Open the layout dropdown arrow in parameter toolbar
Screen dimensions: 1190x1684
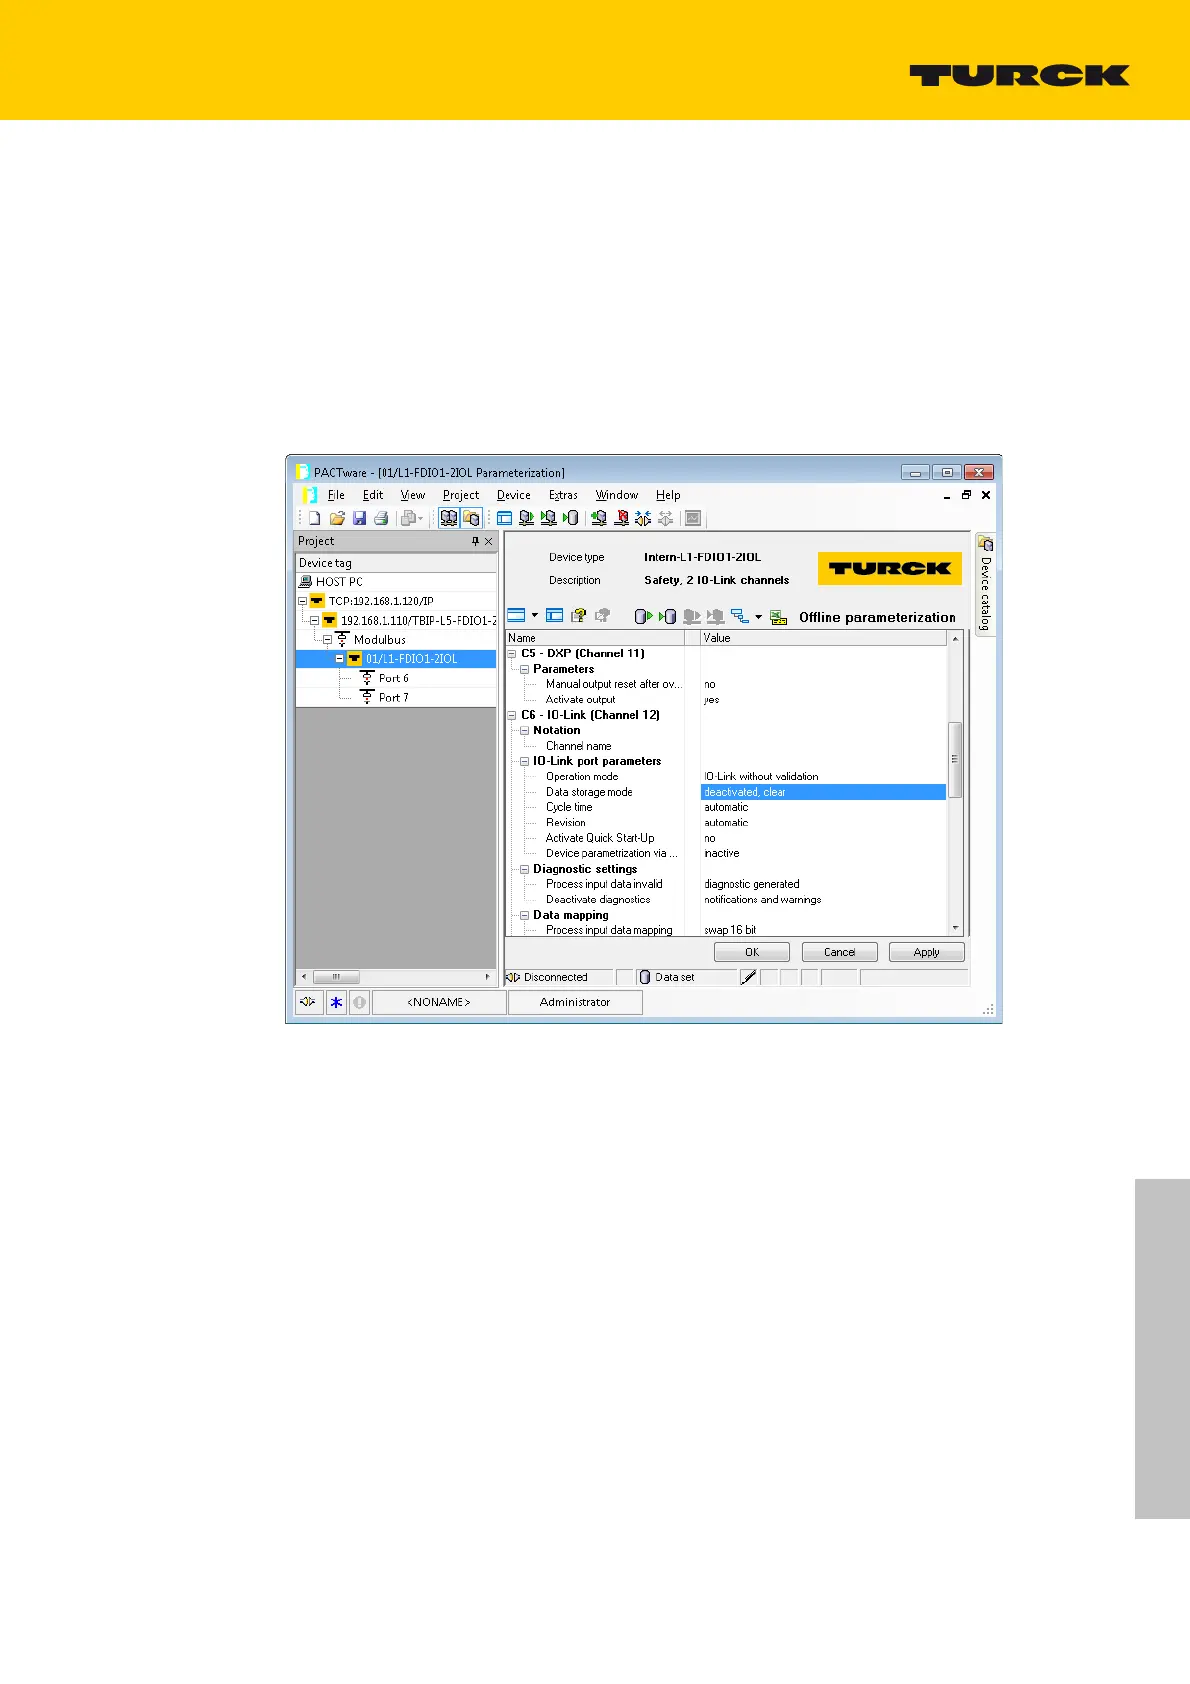(534, 616)
